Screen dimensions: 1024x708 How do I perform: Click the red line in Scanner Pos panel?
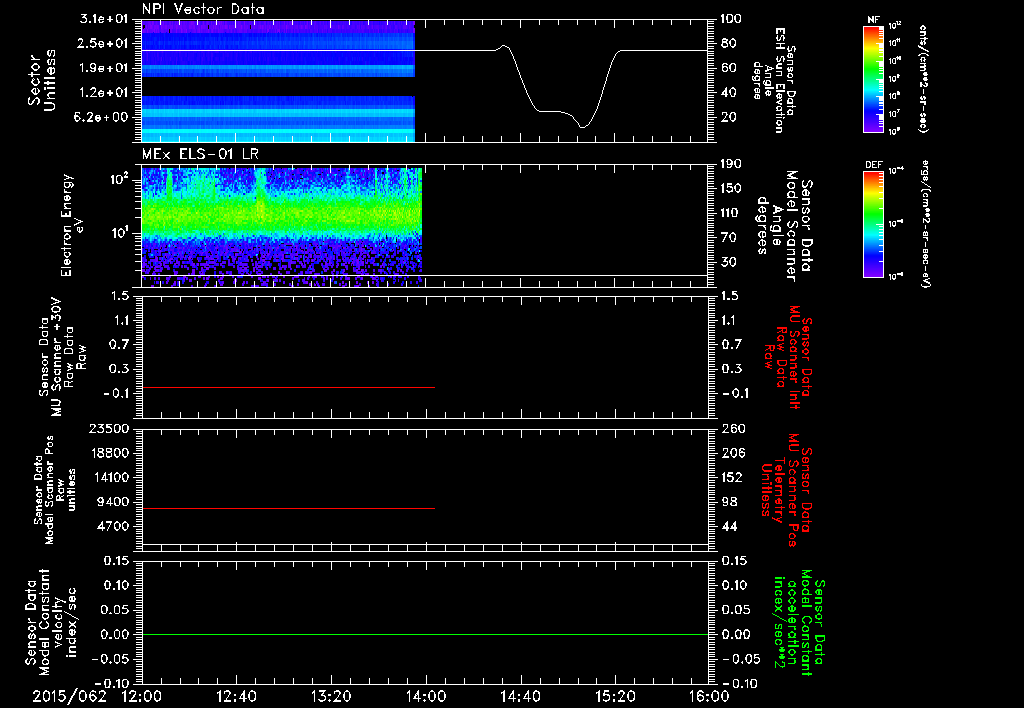coord(288,508)
